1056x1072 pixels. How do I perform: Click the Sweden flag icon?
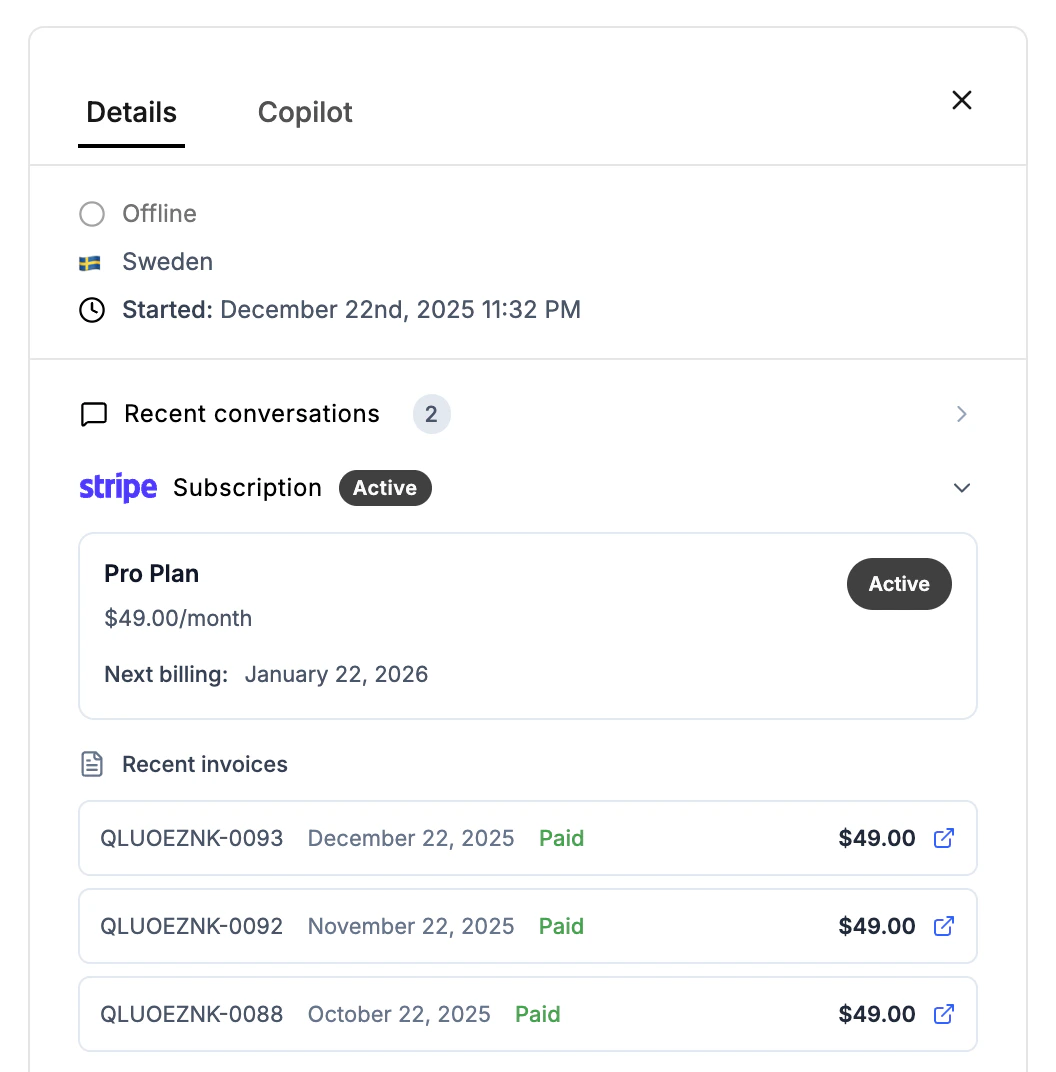pos(92,262)
